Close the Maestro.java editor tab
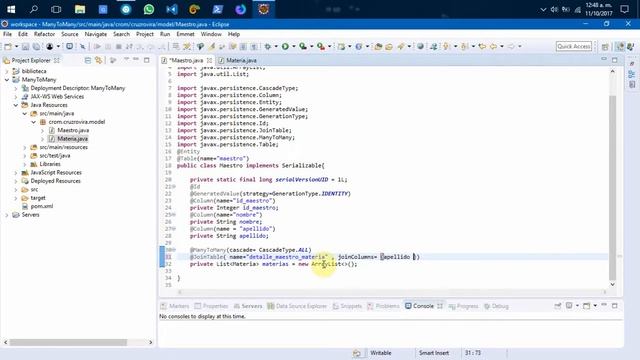 point(209,60)
